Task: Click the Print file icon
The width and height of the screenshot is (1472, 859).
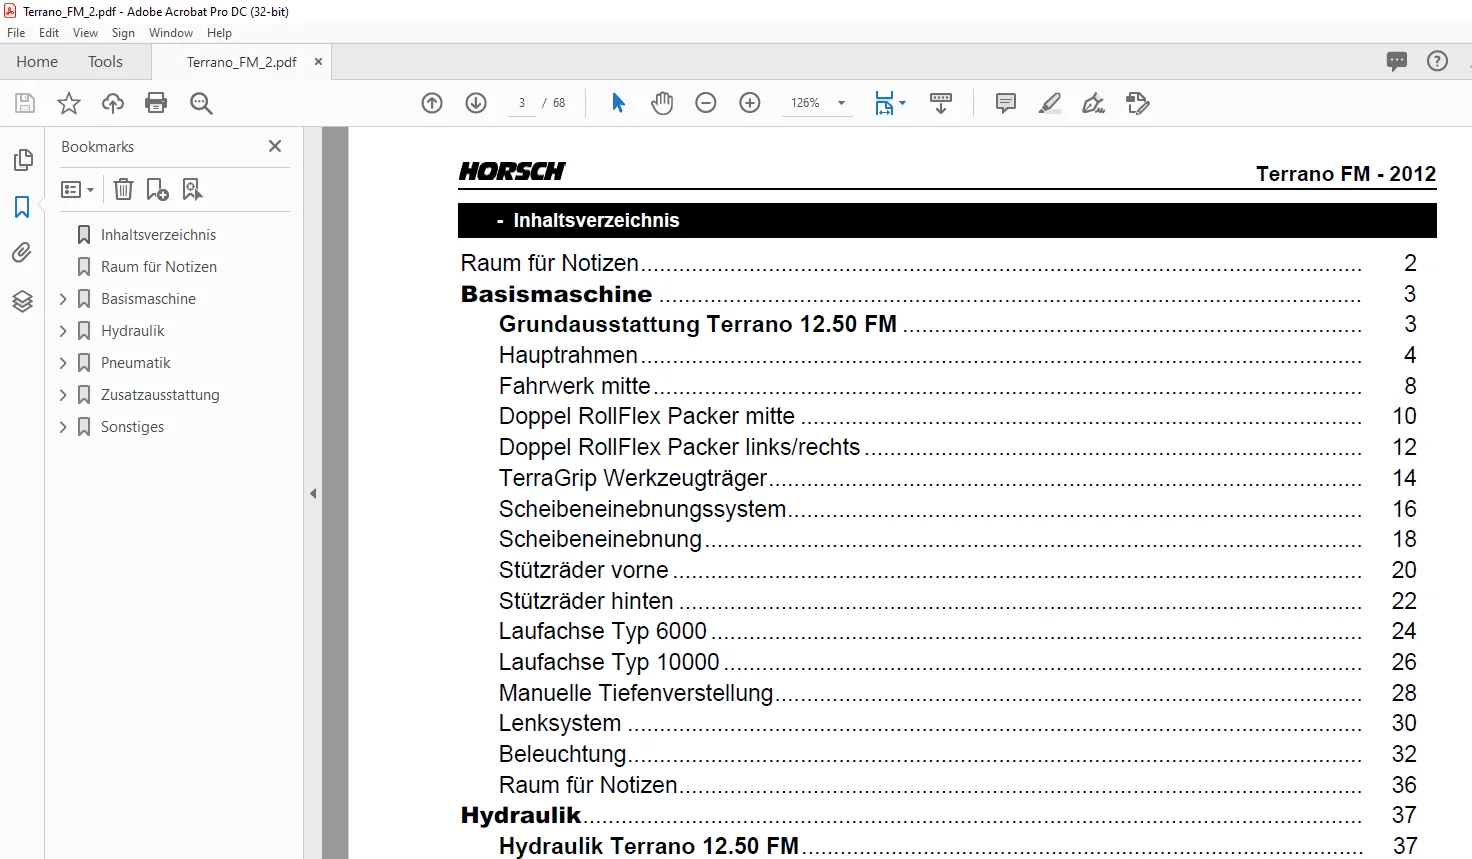Action: pos(156,103)
